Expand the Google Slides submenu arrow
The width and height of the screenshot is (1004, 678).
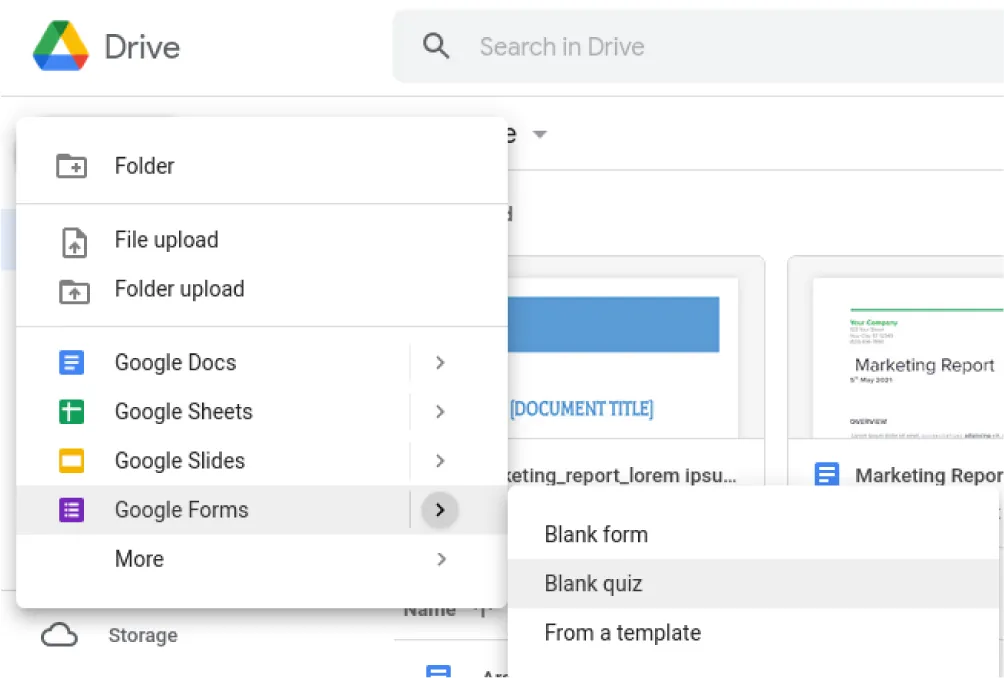point(440,460)
